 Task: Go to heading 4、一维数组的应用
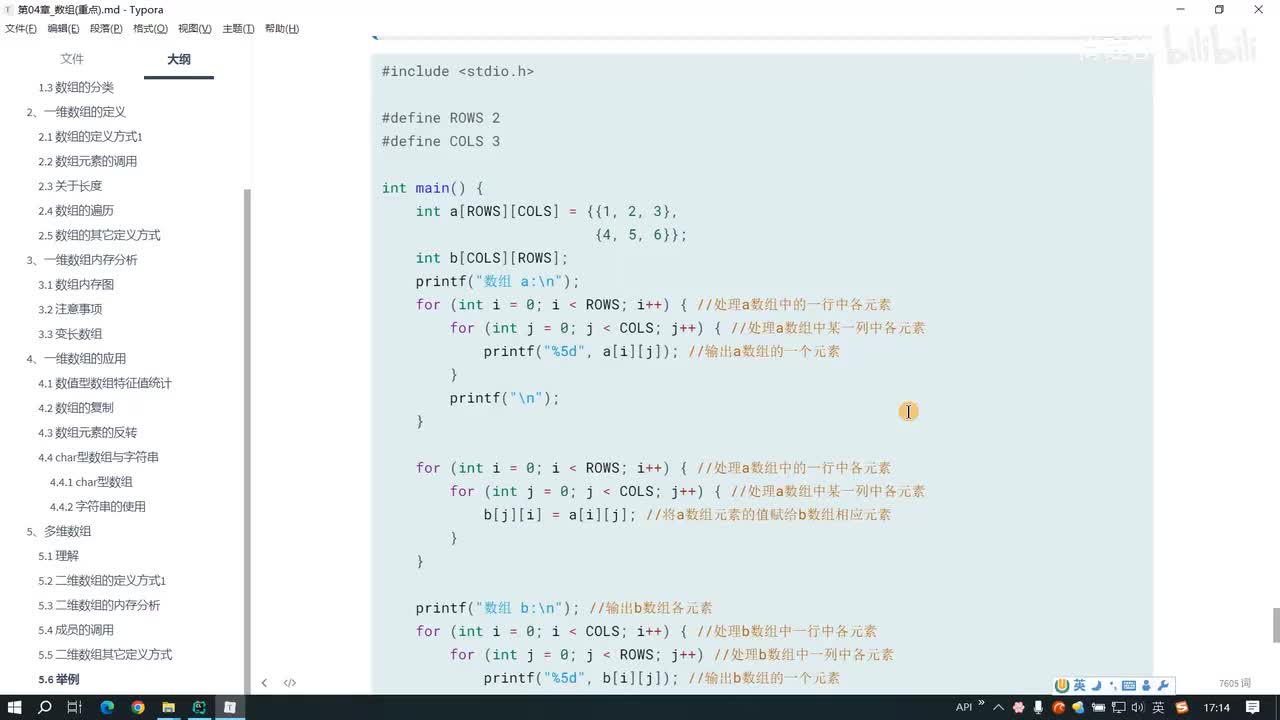pyautogui.click(x=76, y=359)
